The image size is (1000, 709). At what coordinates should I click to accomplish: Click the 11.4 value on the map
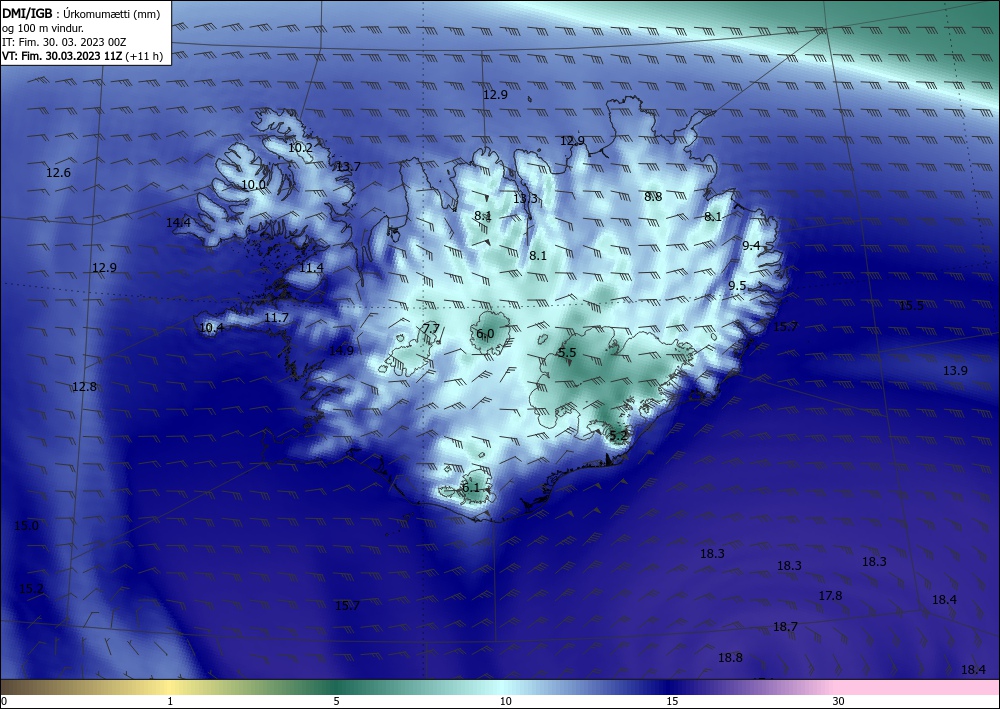click(311, 268)
